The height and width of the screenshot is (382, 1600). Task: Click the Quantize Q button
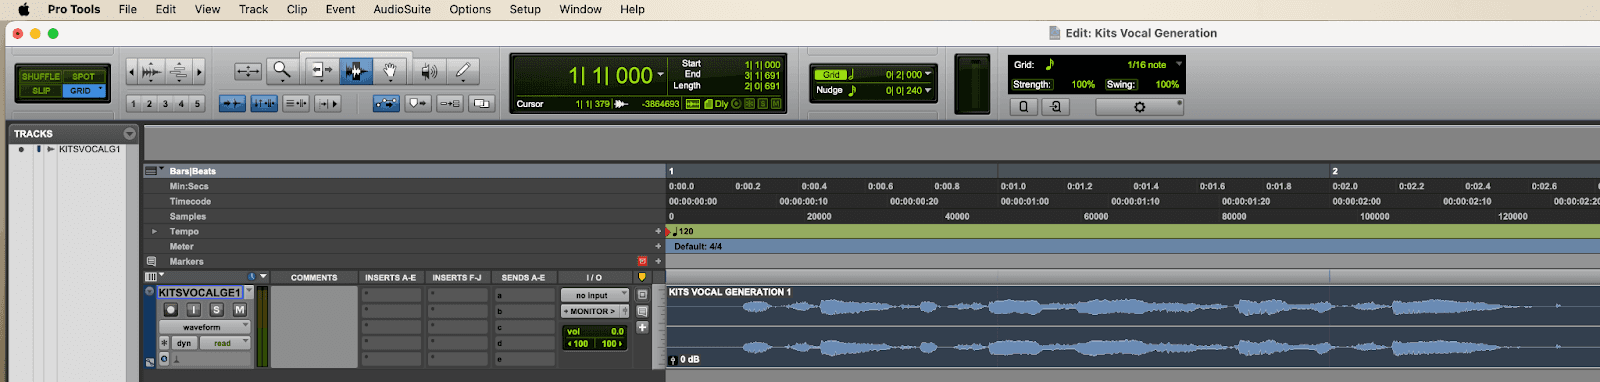1023,106
